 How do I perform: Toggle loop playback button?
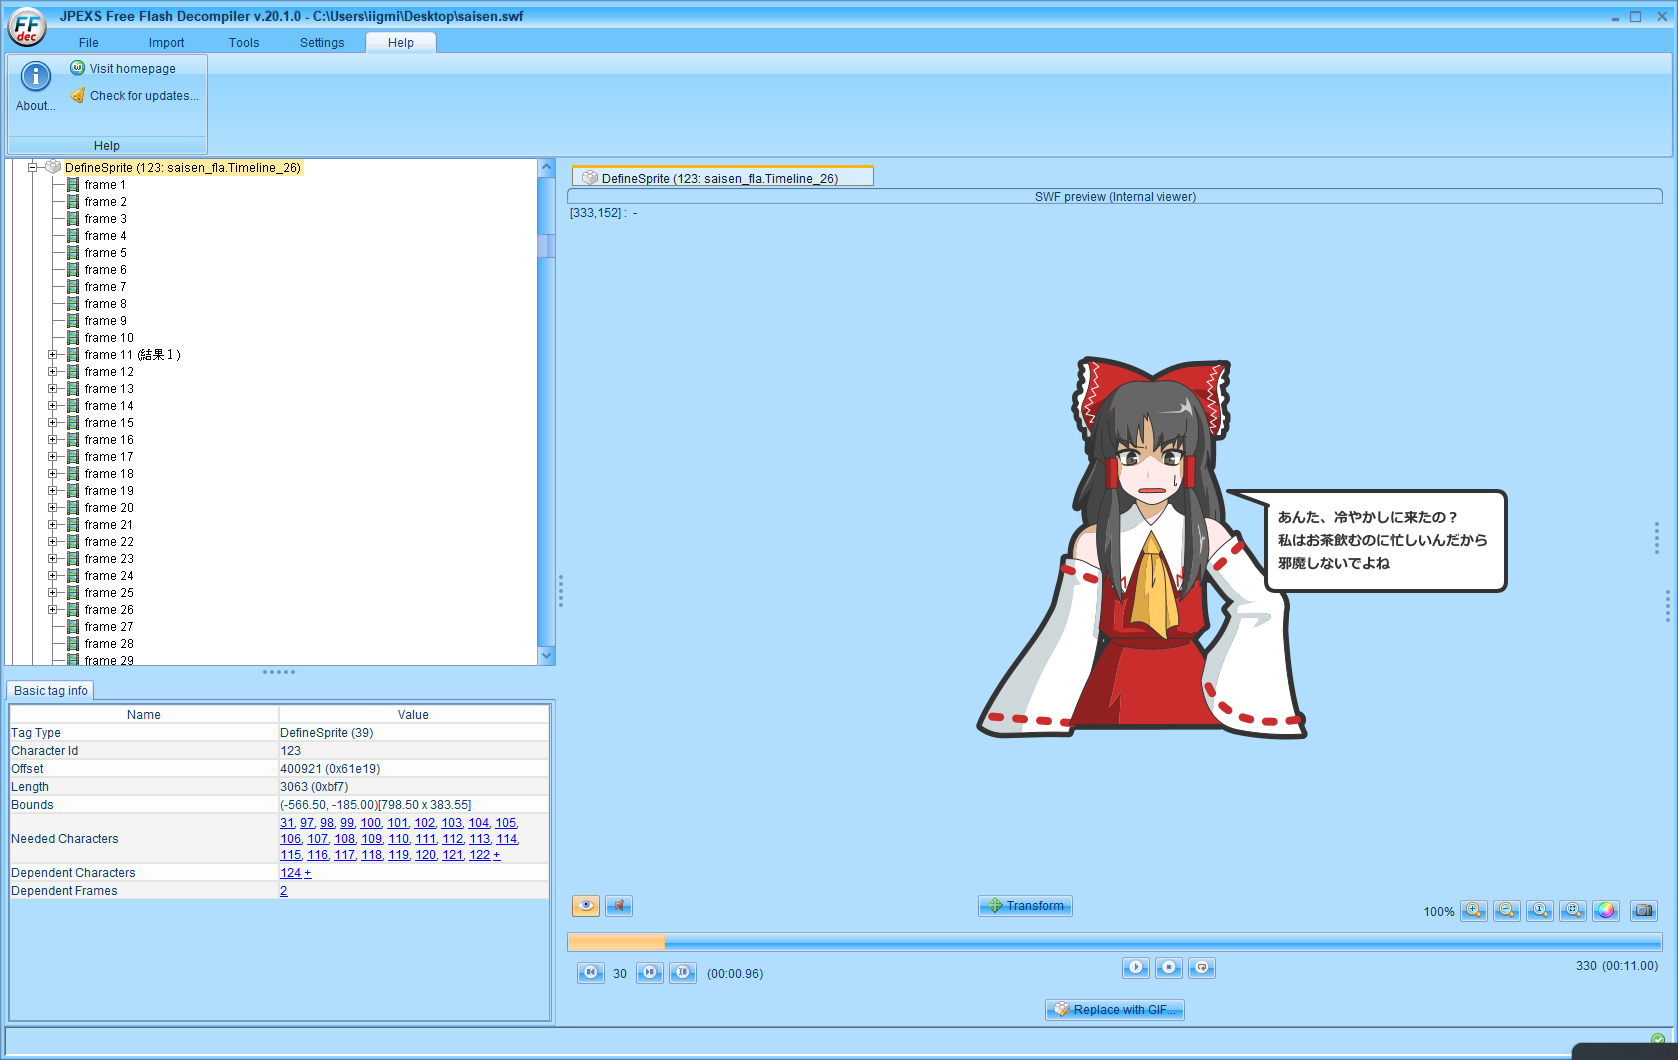pyautogui.click(x=1202, y=967)
